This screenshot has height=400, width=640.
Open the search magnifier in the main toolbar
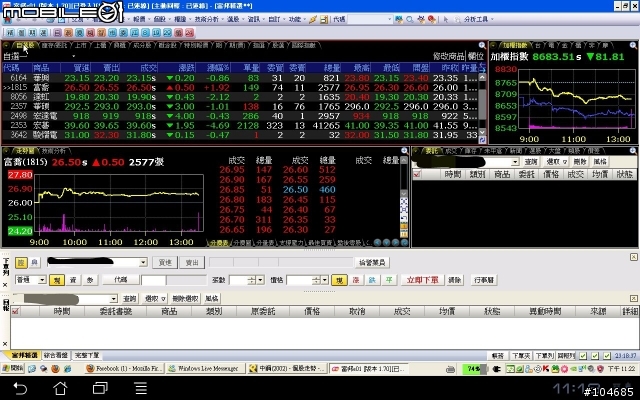pos(410,19)
